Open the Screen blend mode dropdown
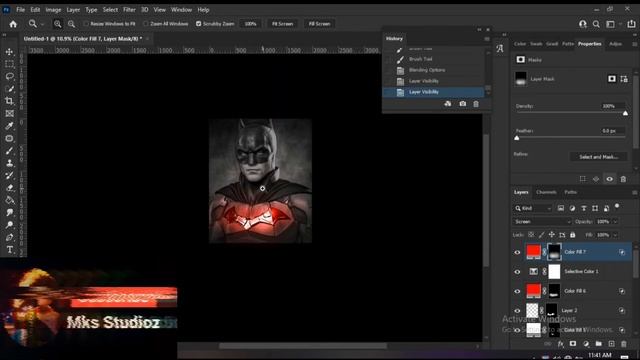Viewport: 640px width, 360px height. pos(542,222)
